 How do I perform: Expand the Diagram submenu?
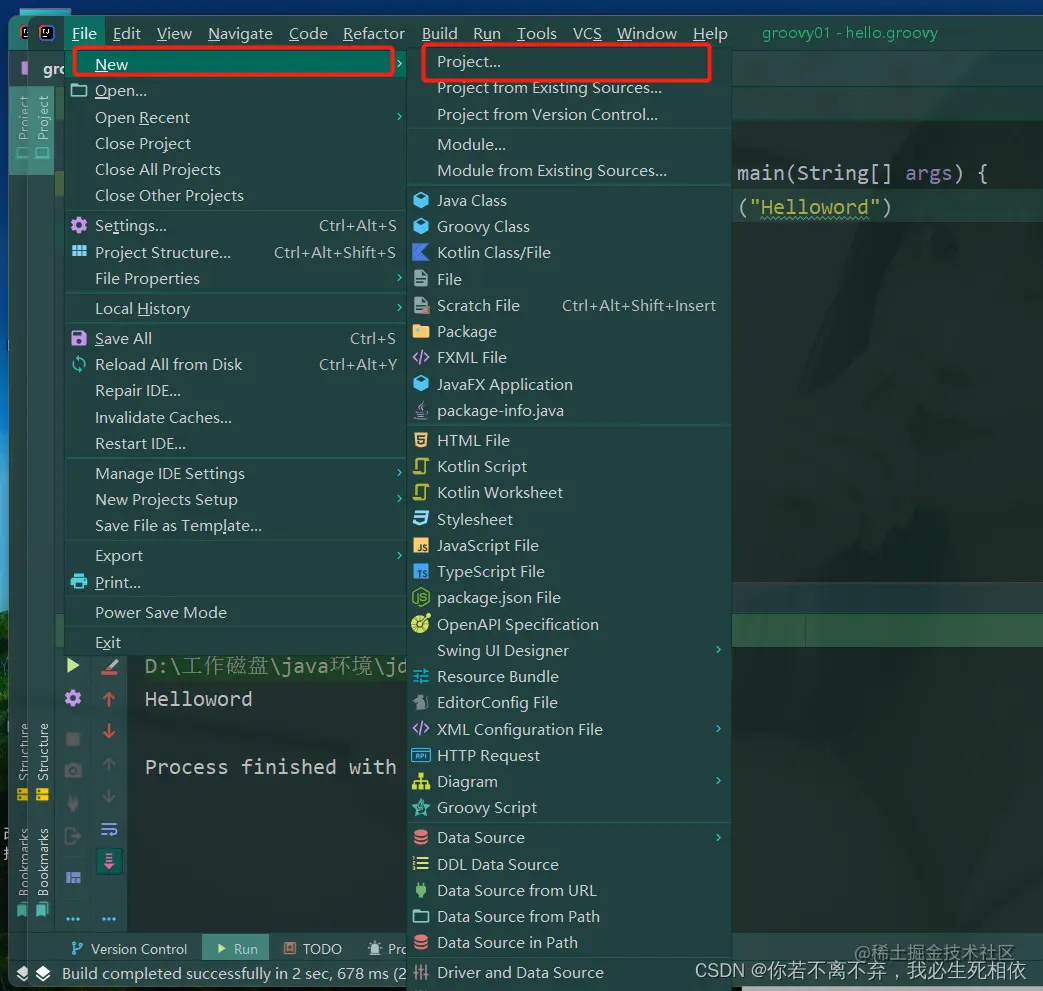(x=718, y=780)
